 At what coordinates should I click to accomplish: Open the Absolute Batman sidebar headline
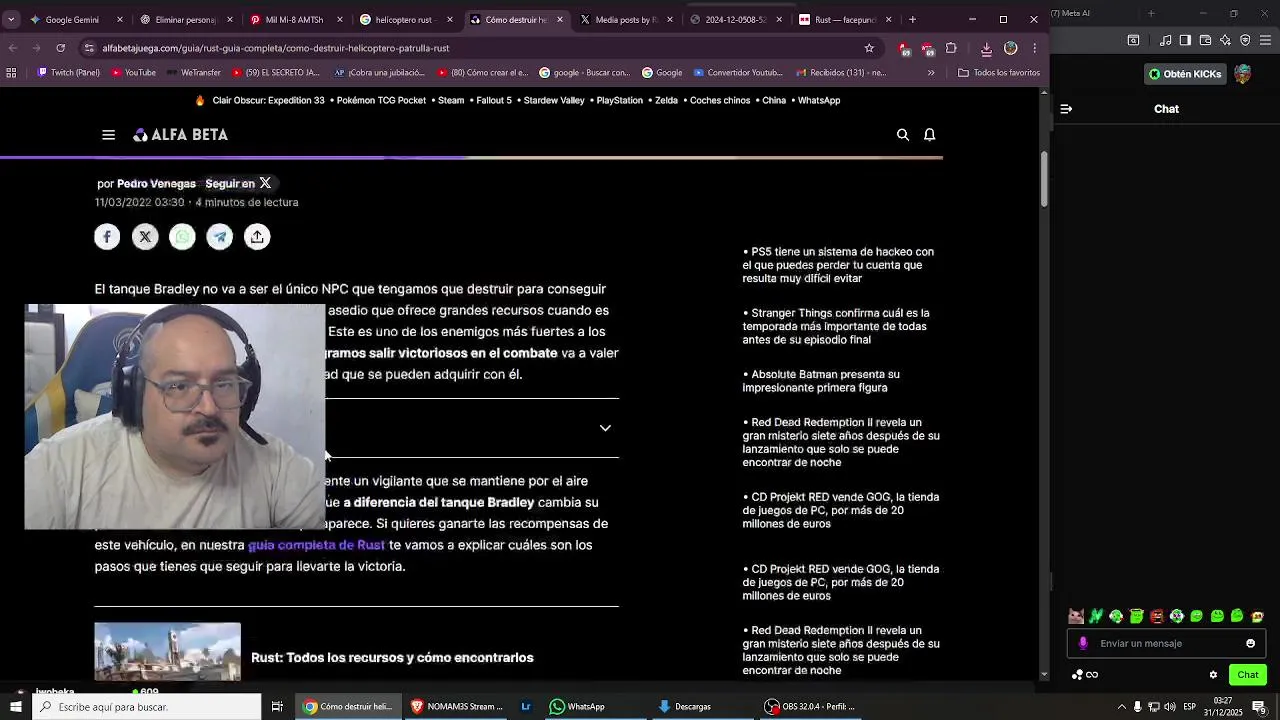pyautogui.click(x=822, y=381)
